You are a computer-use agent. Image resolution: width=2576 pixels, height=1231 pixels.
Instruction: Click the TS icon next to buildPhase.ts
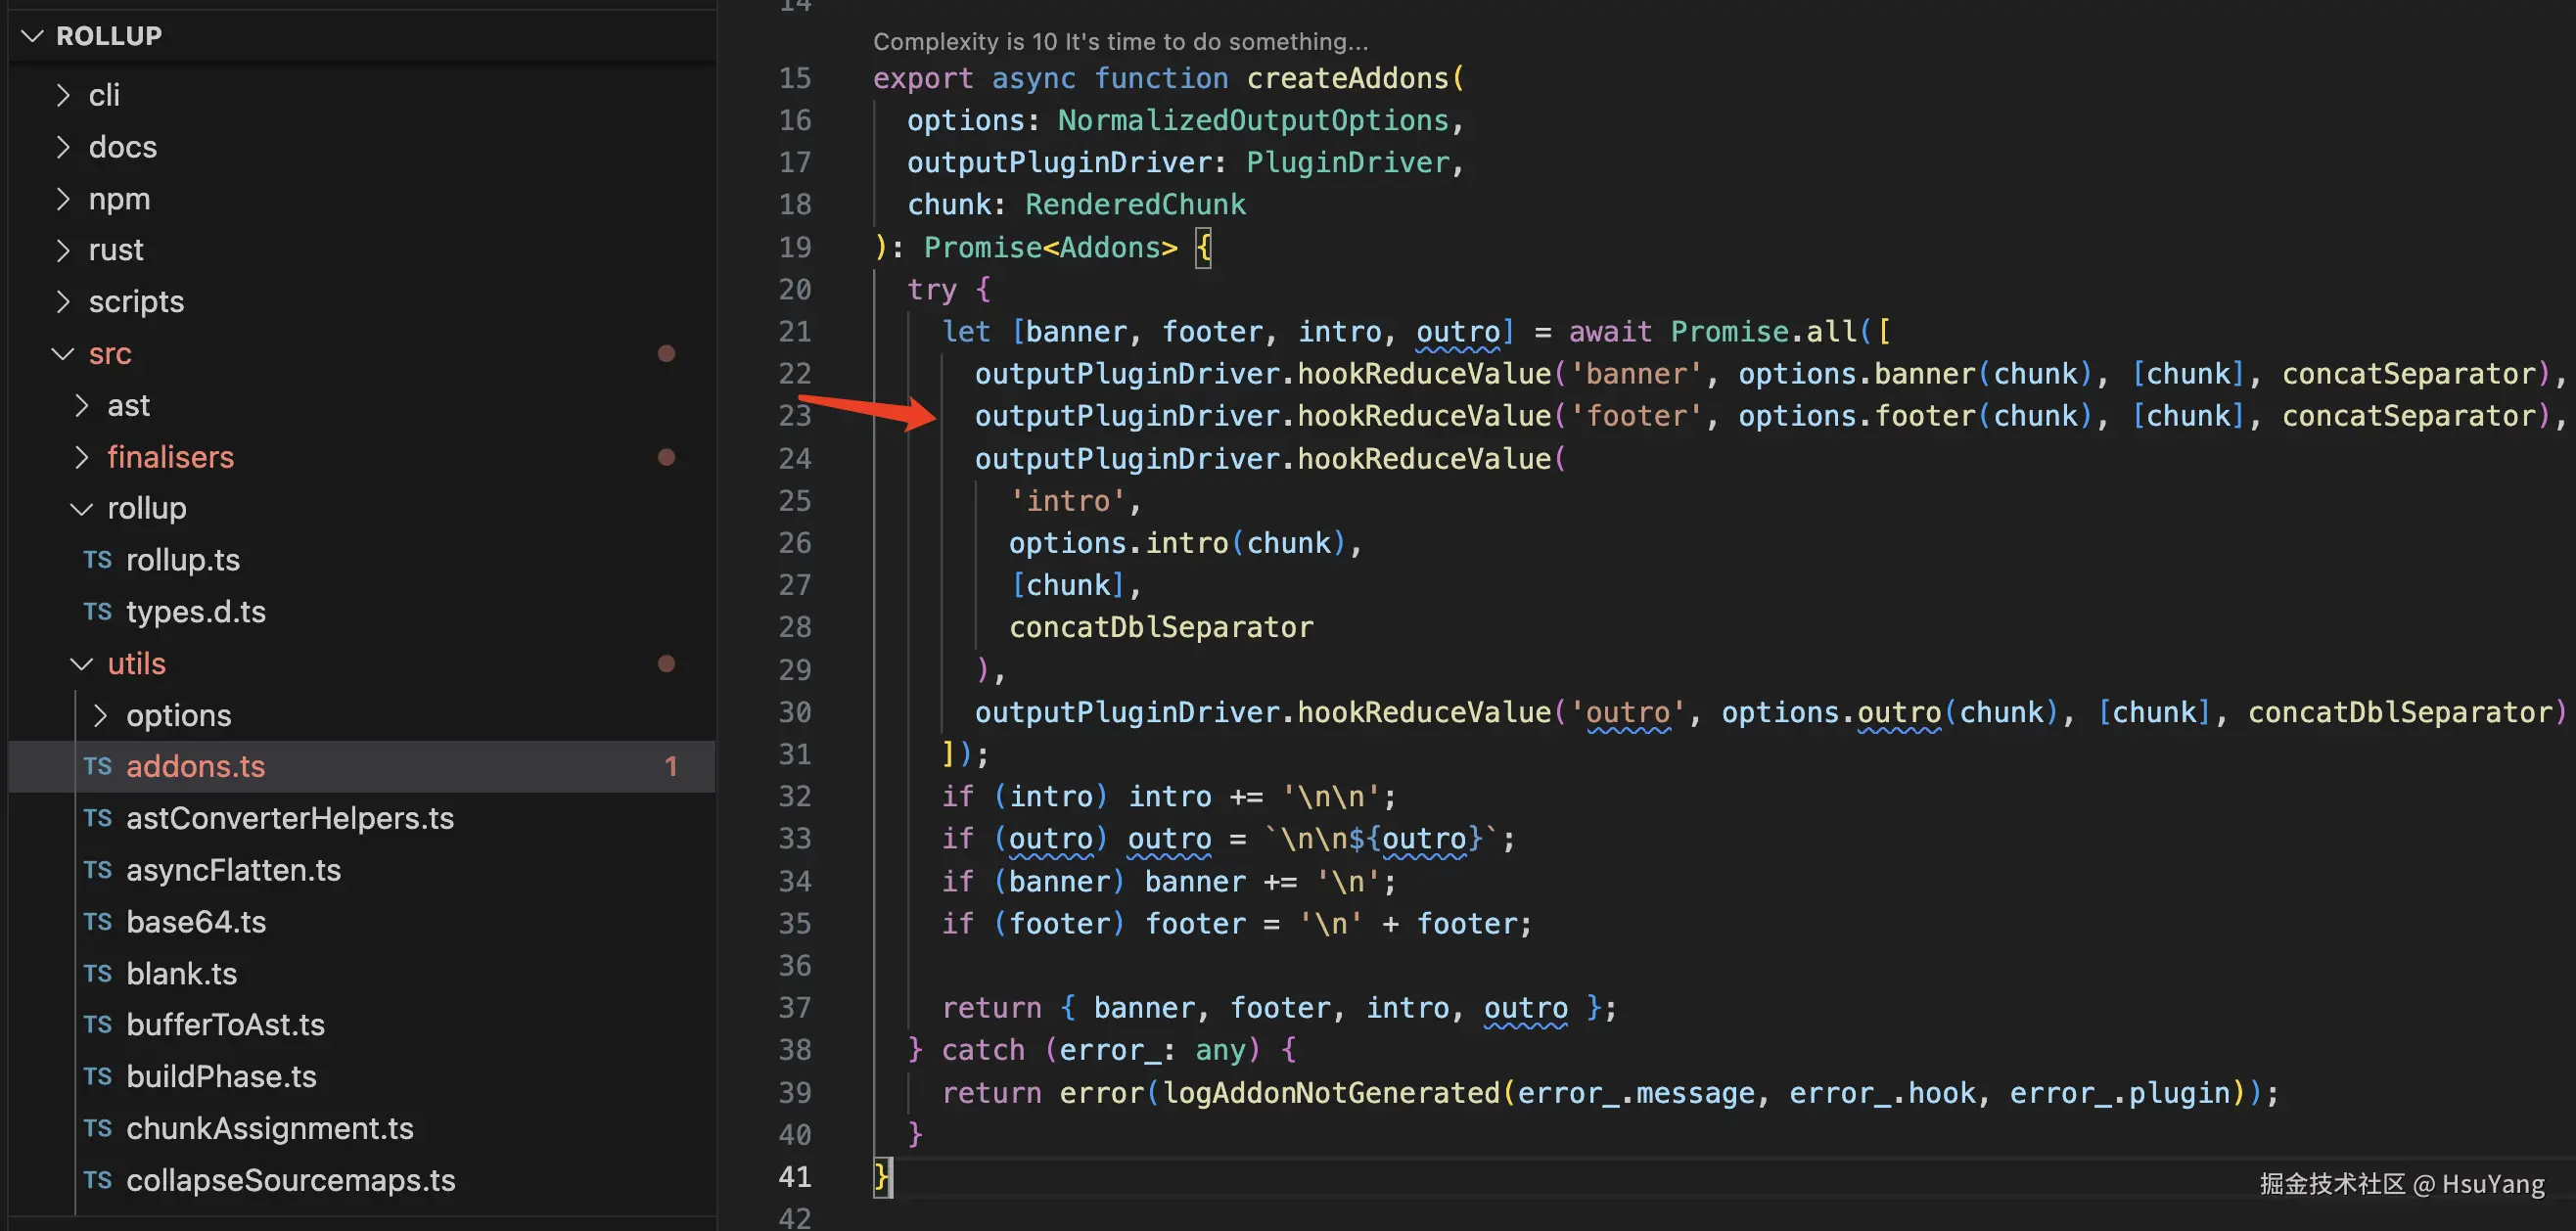[x=97, y=1076]
